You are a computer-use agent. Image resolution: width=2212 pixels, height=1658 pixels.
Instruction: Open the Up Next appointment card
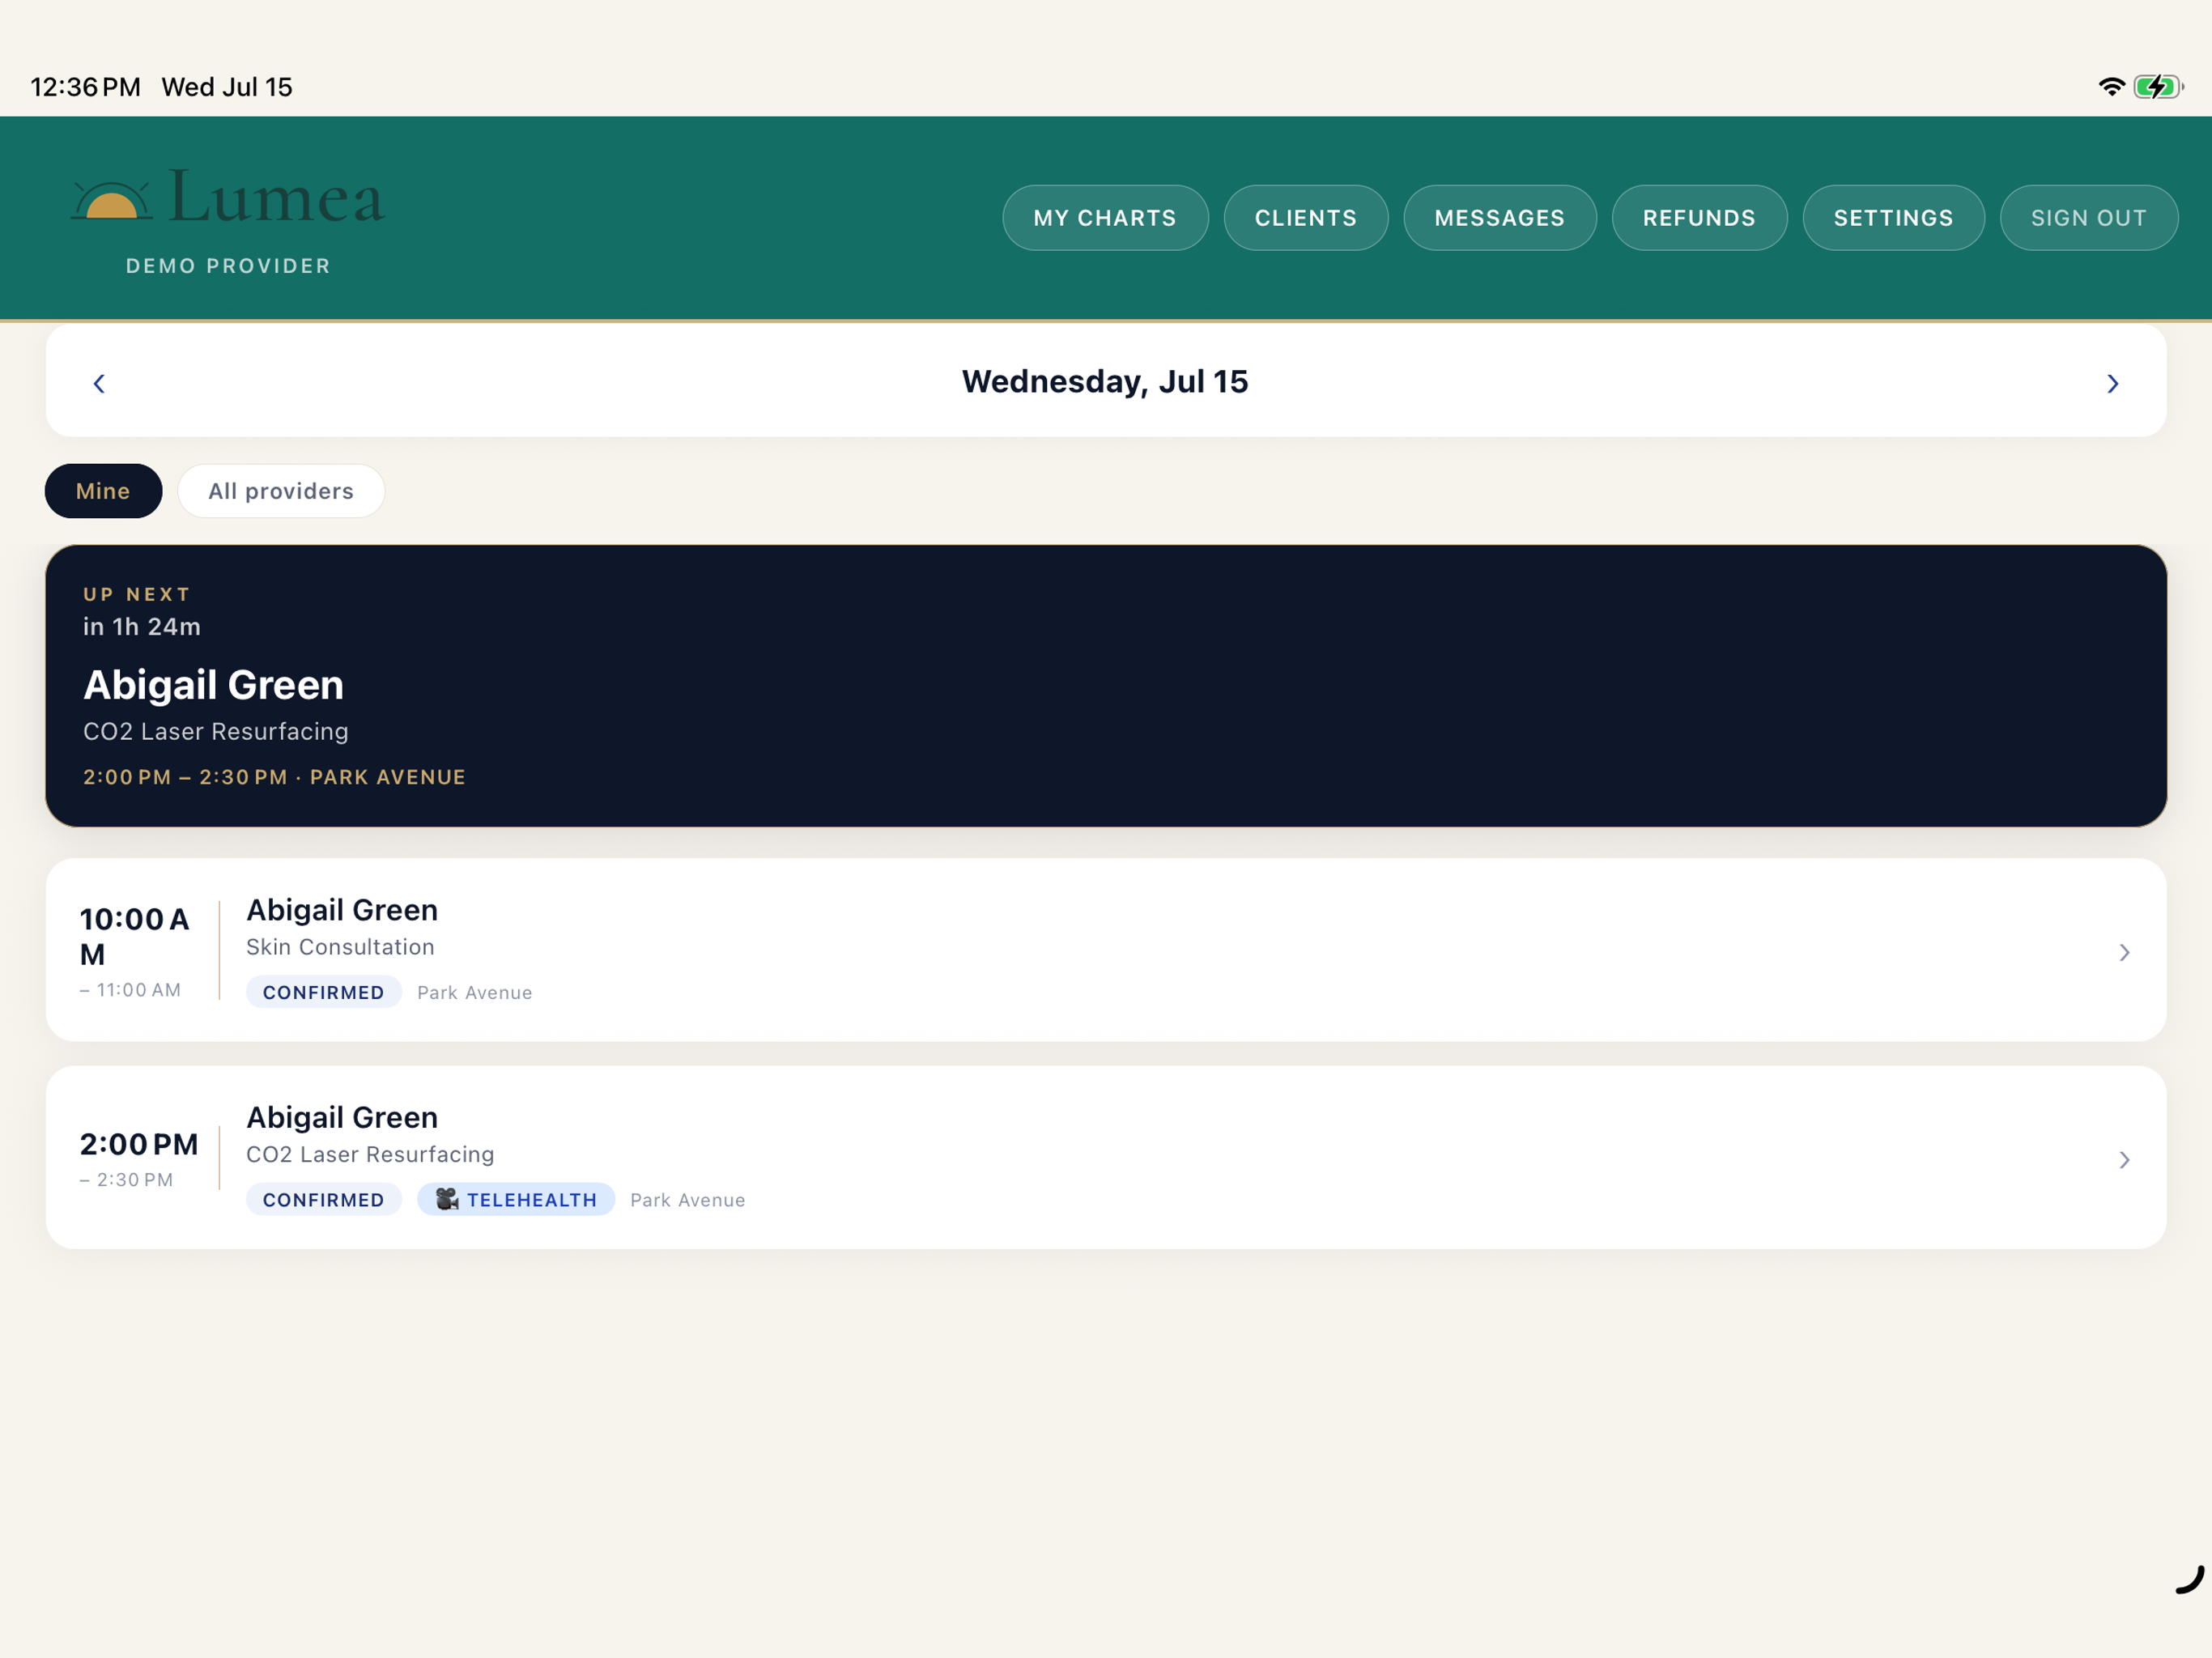(x=1106, y=686)
